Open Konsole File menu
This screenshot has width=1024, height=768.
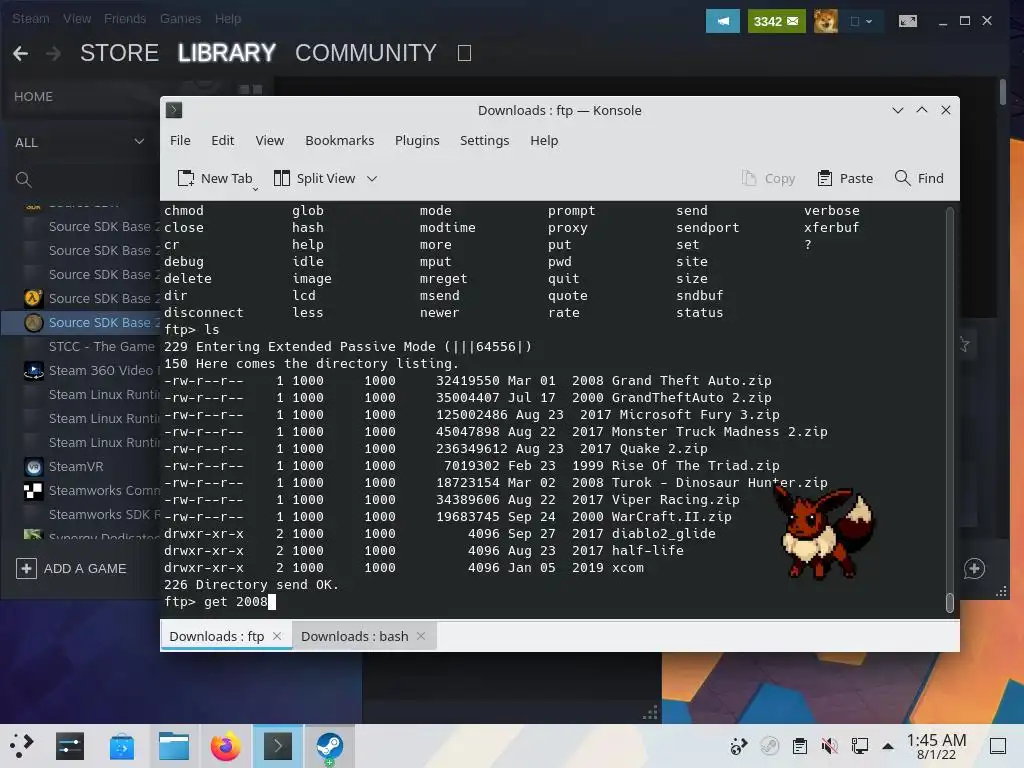point(180,140)
